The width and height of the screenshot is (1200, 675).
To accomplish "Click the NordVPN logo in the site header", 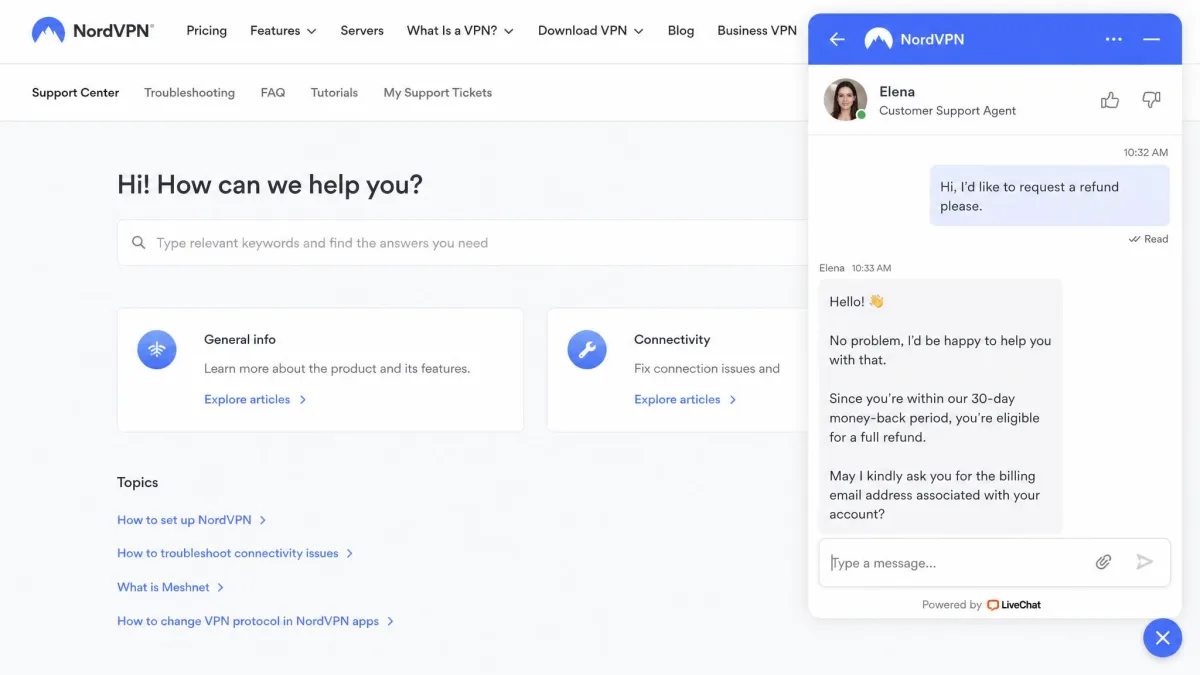I will coord(92,31).
